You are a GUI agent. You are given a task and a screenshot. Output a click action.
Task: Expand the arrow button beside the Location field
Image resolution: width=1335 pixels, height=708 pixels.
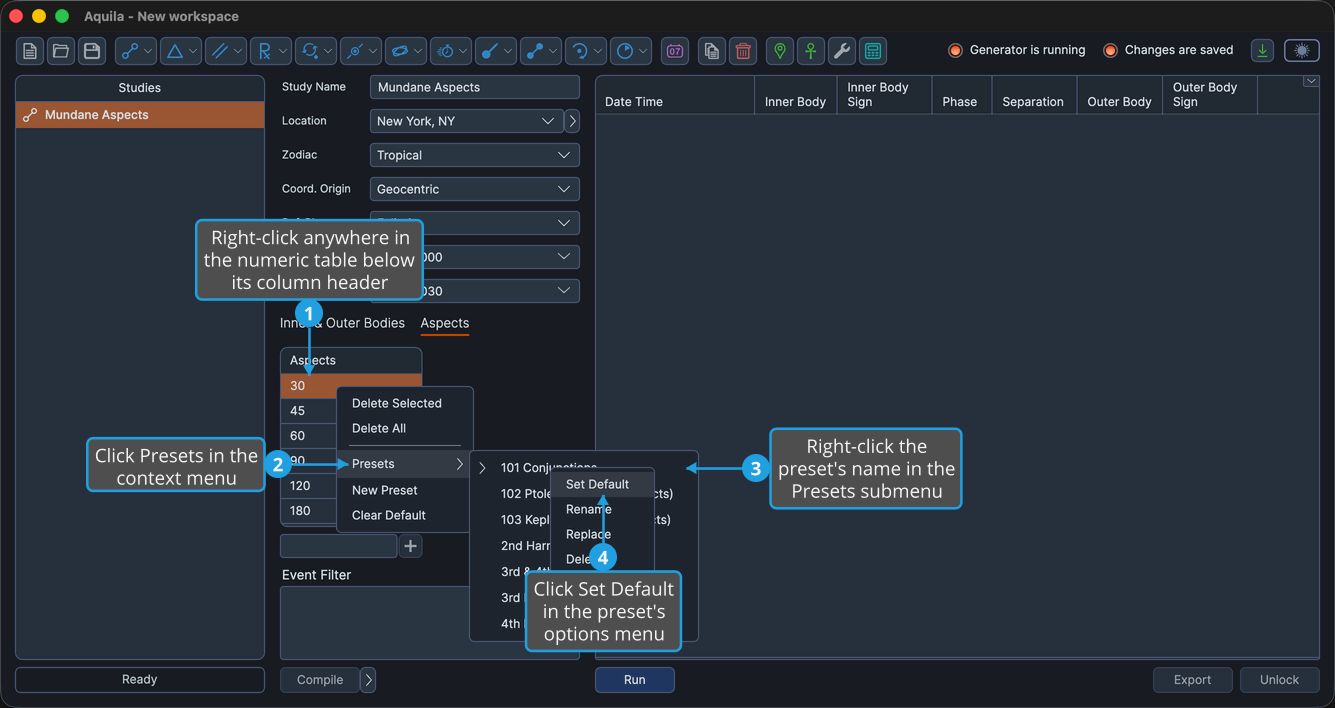[x=572, y=121]
